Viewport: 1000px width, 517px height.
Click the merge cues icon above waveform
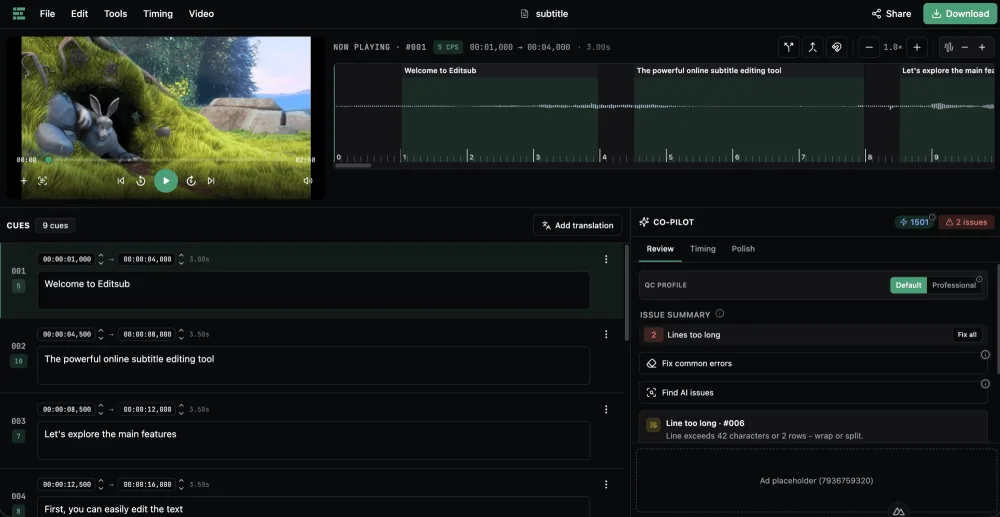pos(812,47)
